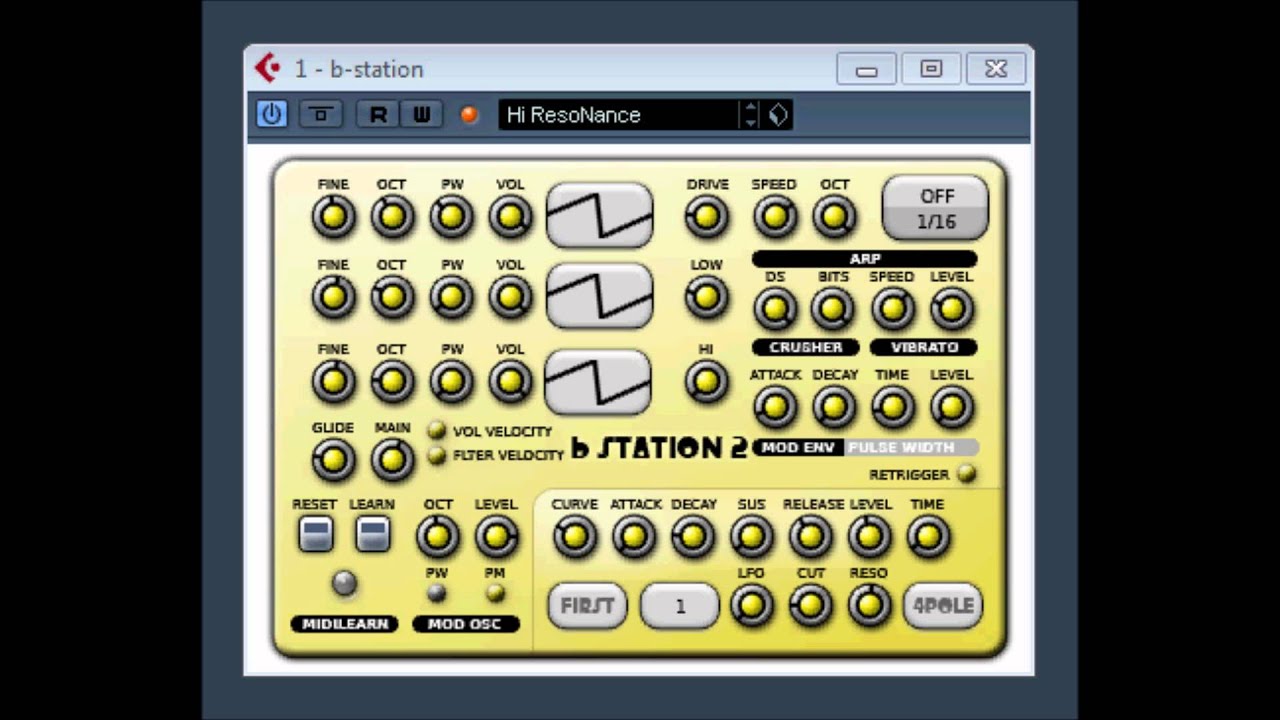Click the vibrato LEVEL knob
Viewport: 1280px width, 720px height.
(951, 309)
